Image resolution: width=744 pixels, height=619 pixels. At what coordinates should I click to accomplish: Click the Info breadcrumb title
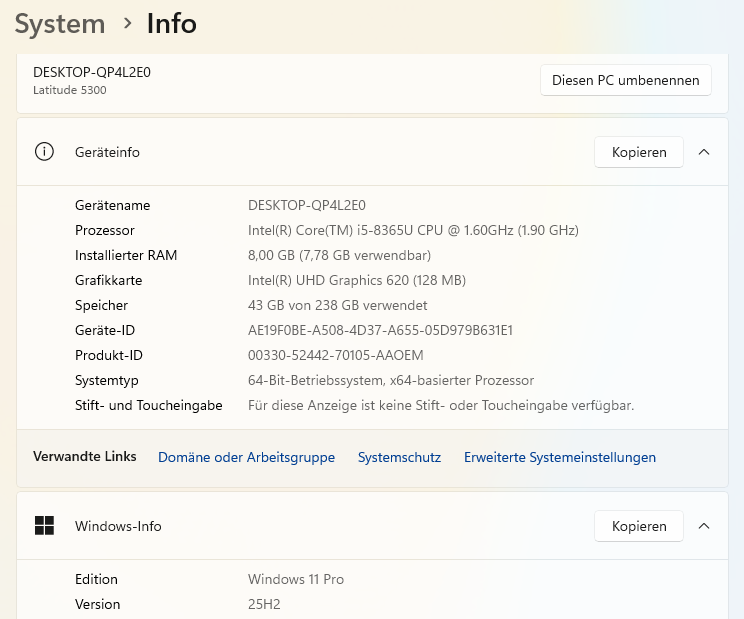(x=172, y=24)
